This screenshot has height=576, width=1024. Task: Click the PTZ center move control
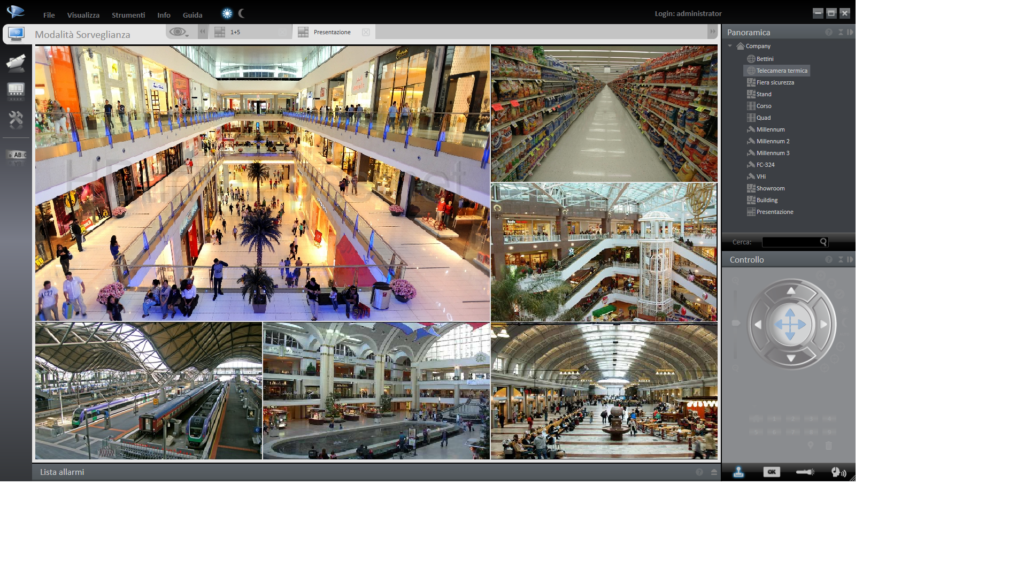(x=791, y=324)
